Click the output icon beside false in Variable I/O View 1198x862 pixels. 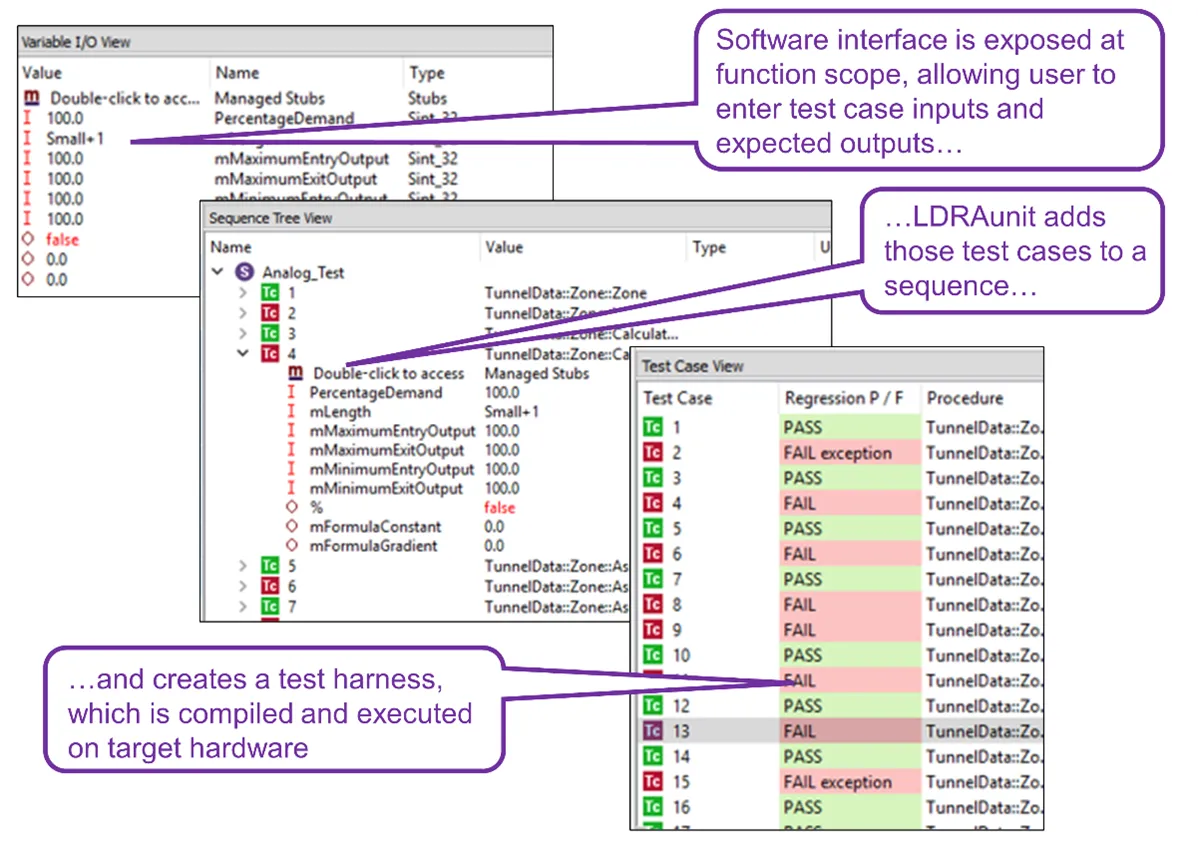(28, 238)
